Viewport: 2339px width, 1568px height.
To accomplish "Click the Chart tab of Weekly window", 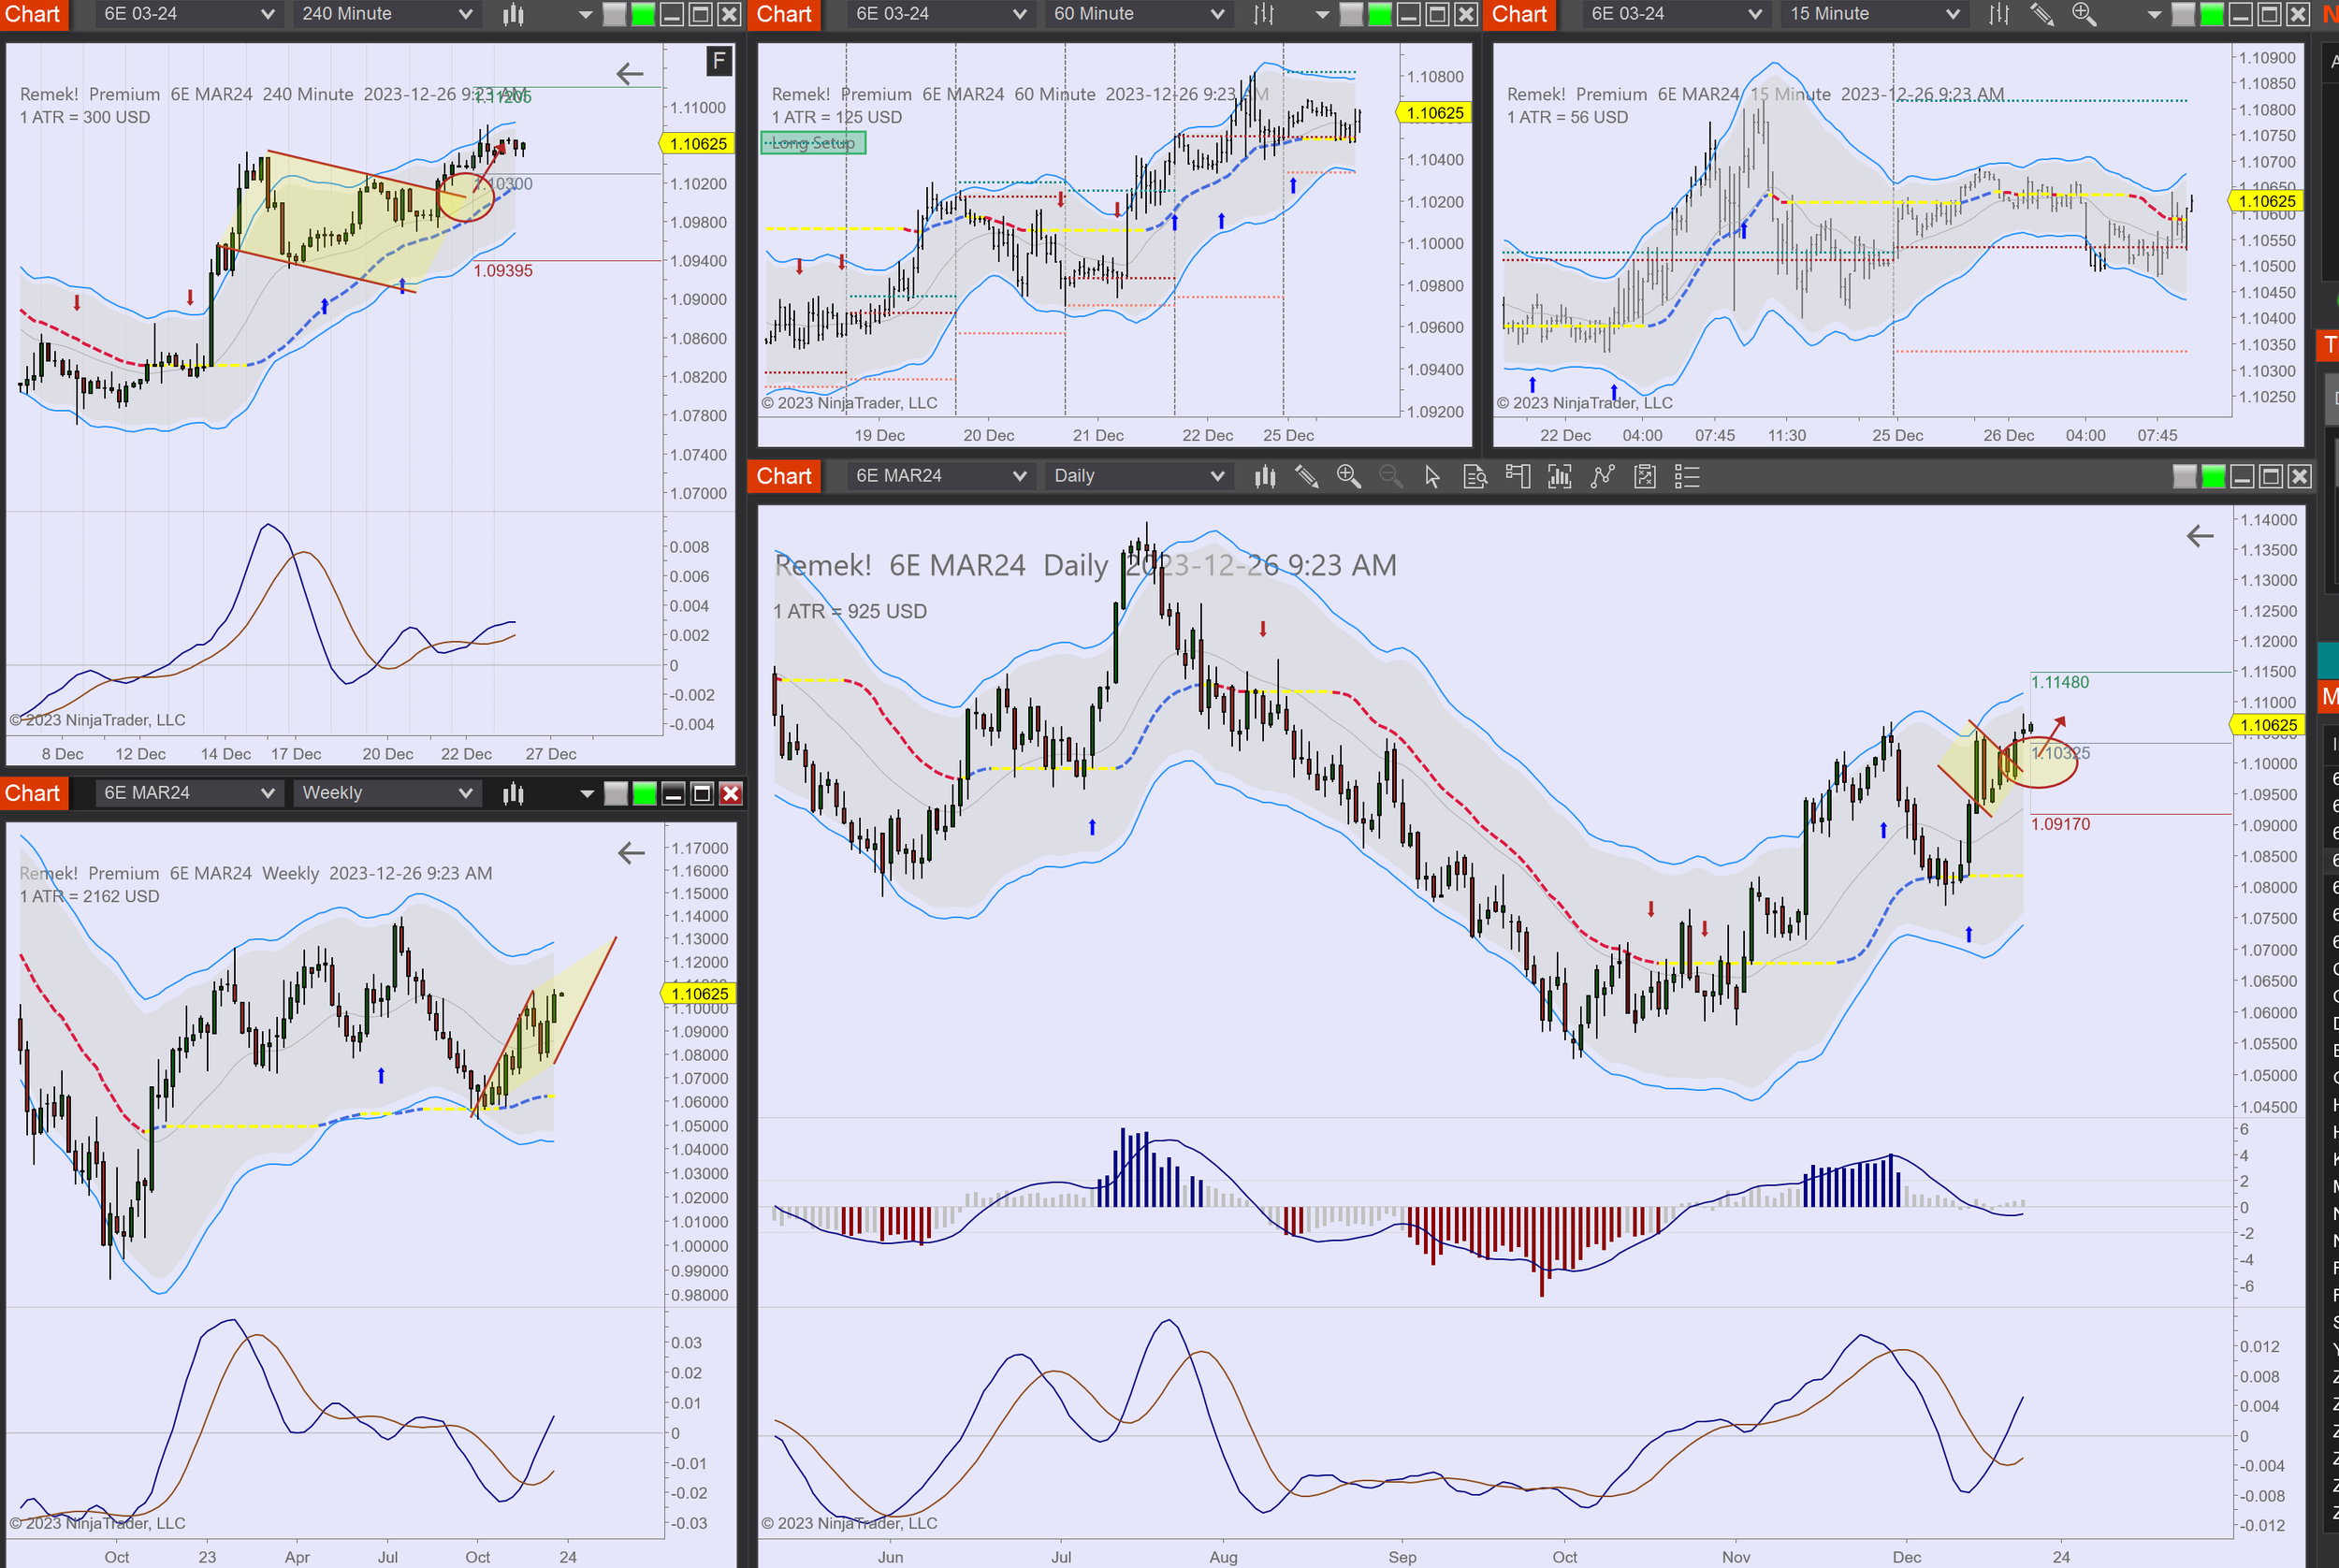I will [x=32, y=793].
